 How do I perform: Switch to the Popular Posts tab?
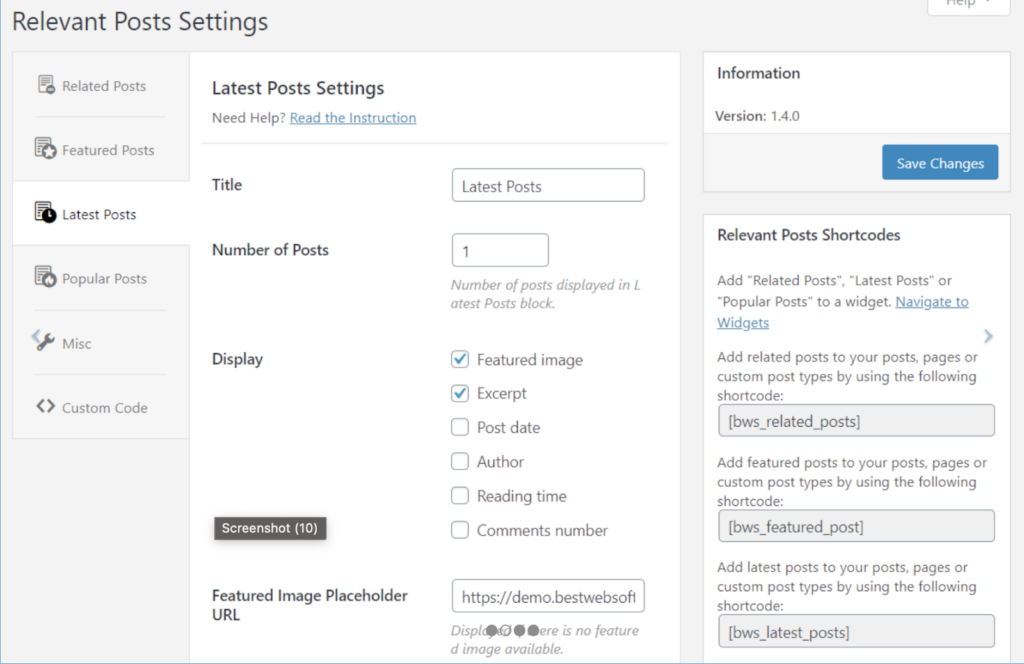click(x=103, y=279)
